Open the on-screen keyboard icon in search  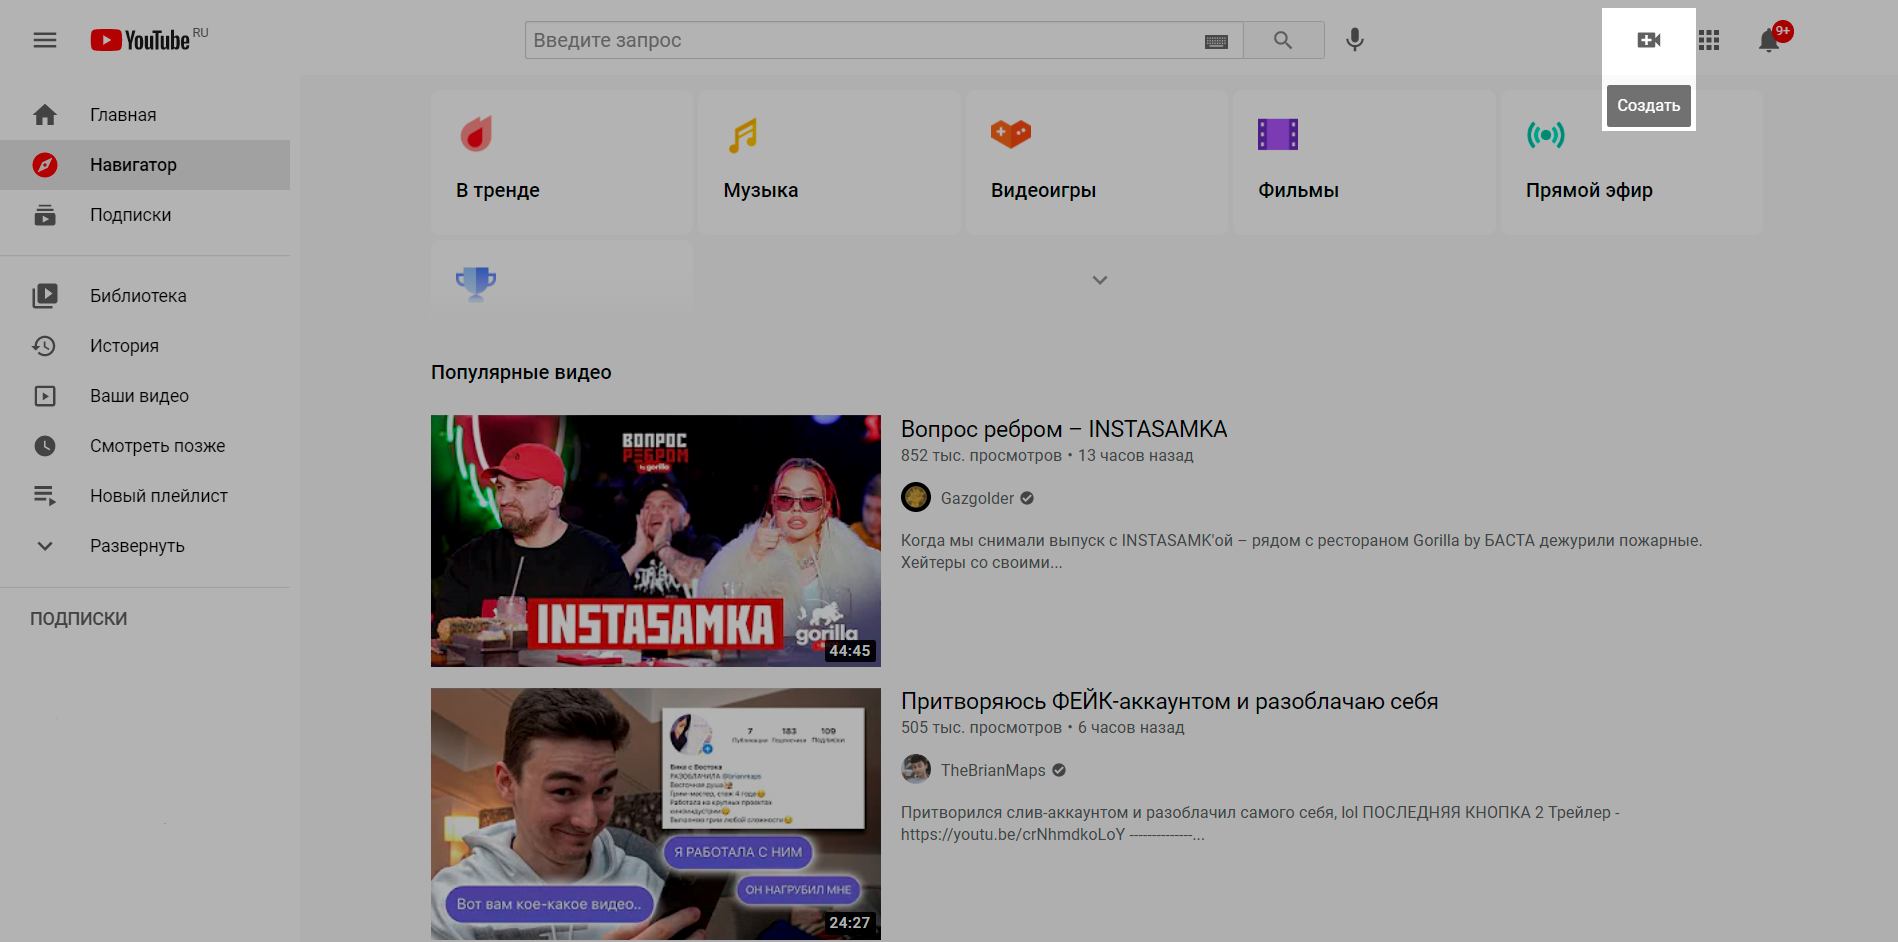point(1216,41)
